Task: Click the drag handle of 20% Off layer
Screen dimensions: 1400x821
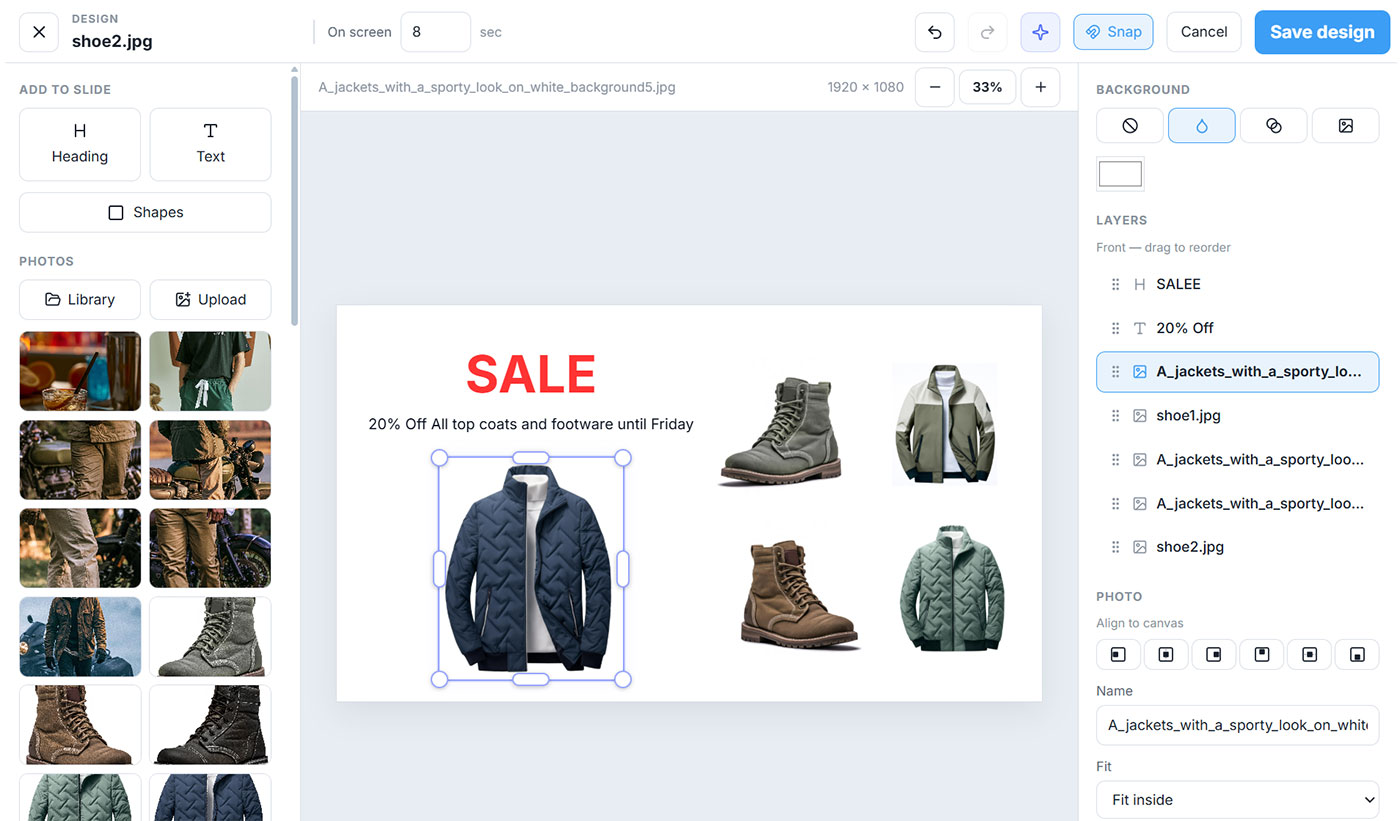Action: (1116, 328)
